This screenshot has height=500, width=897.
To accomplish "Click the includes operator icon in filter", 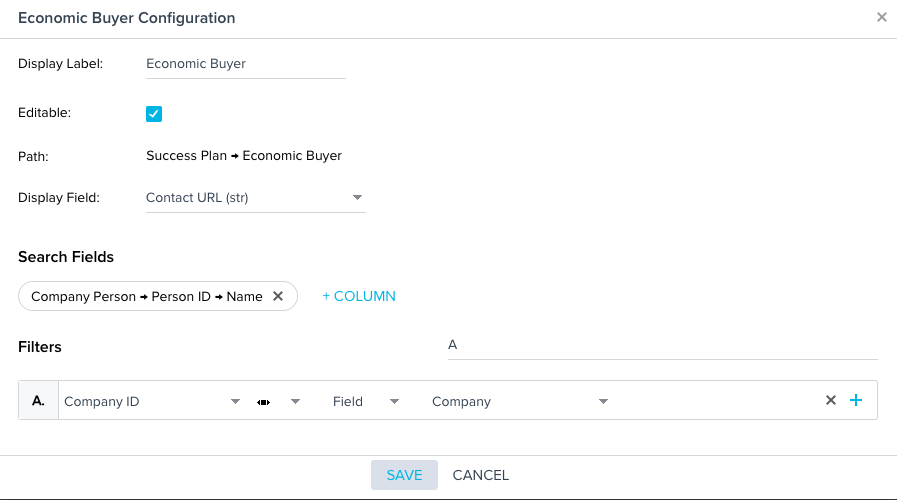I will click(x=263, y=402).
